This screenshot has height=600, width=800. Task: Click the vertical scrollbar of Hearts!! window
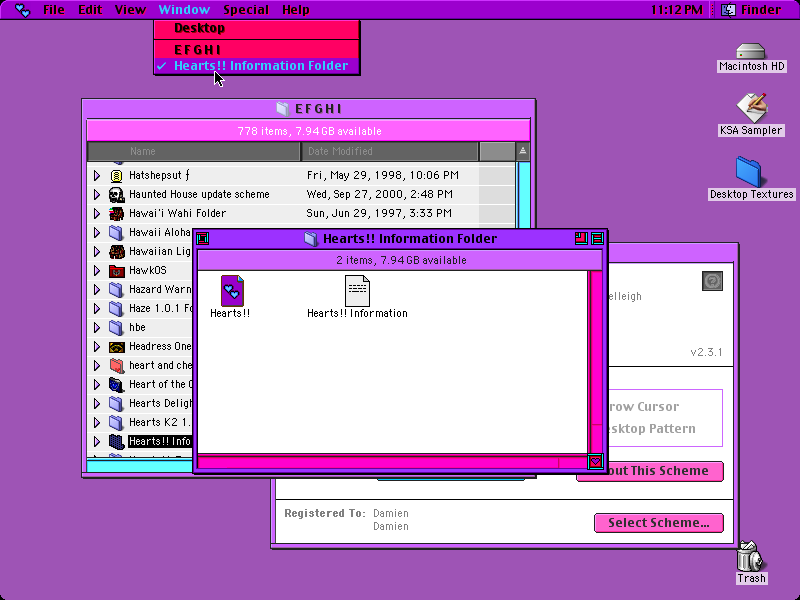pos(595,361)
